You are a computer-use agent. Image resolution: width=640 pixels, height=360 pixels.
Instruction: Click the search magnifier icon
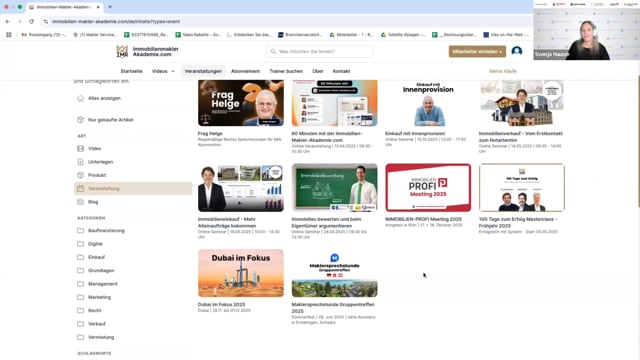point(273,51)
